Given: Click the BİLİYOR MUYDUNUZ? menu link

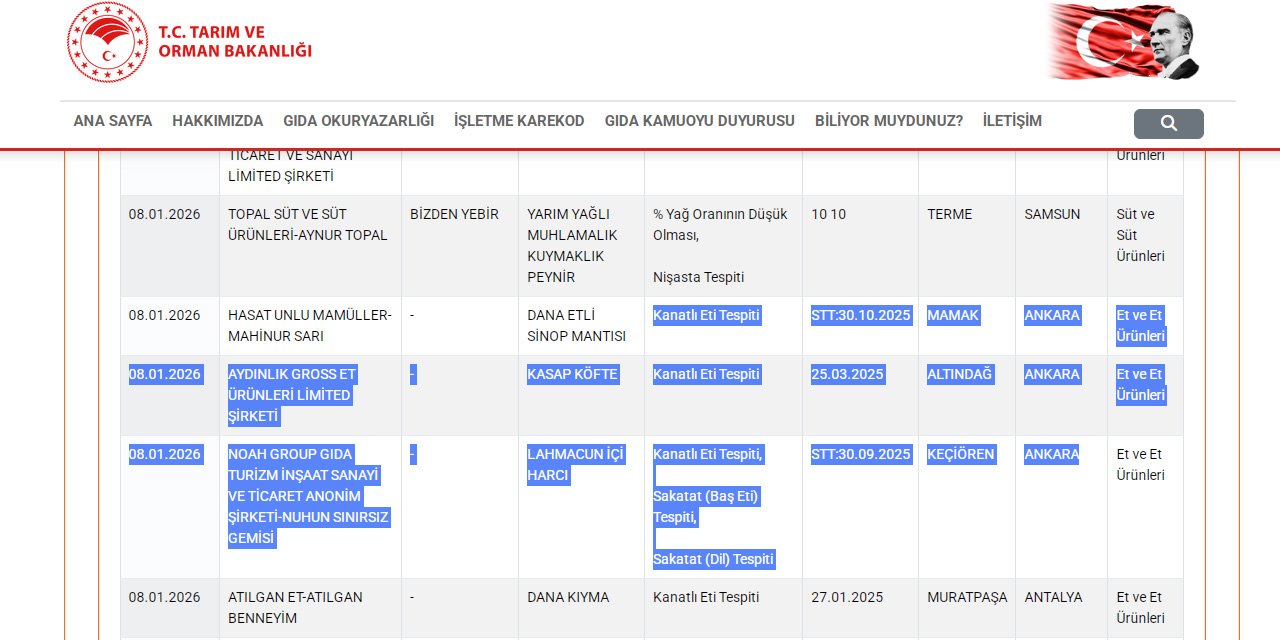Looking at the screenshot, I should [888, 121].
